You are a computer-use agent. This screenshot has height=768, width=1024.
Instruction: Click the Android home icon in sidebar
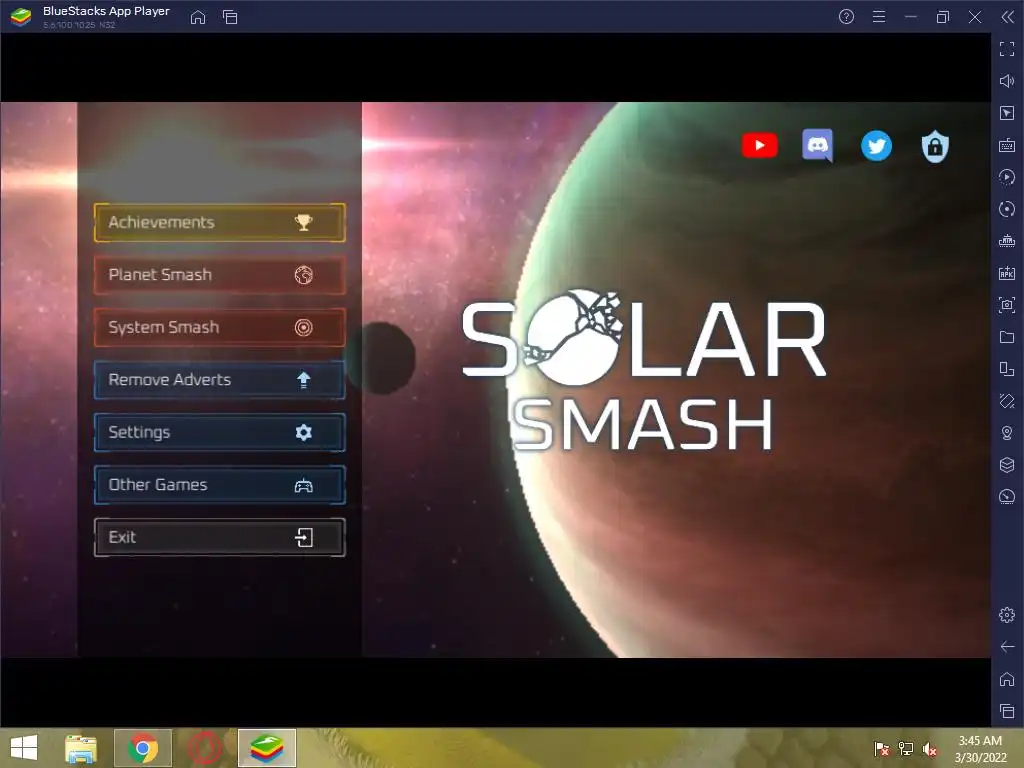(x=1007, y=679)
